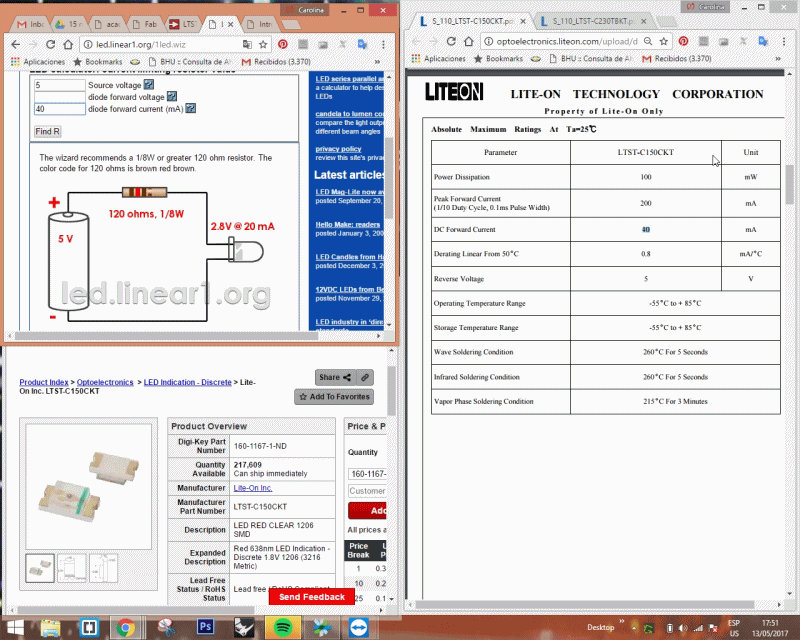Click Pinterest extension in Lite-On PDF window
800x640 pixels.
(683, 41)
